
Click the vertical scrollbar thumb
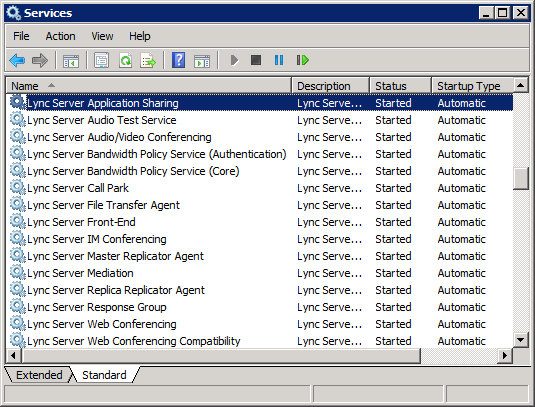tap(521, 178)
